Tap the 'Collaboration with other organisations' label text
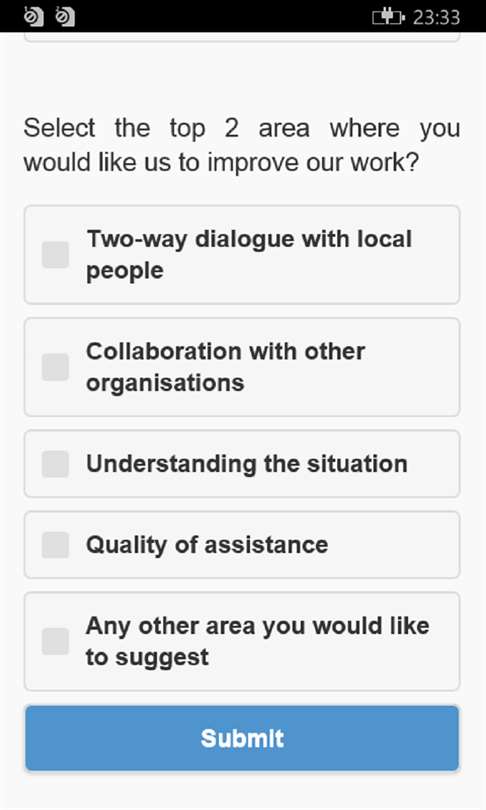Viewport: 486px width, 810px height. [225, 367]
